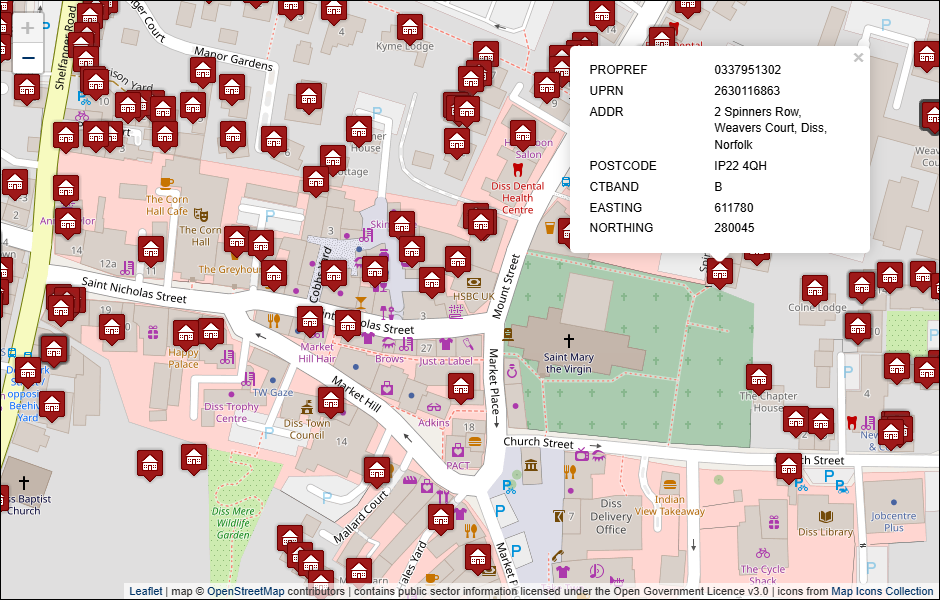Click the zoom out minus button
The height and width of the screenshot is (600, 940).
click(28, 58)
